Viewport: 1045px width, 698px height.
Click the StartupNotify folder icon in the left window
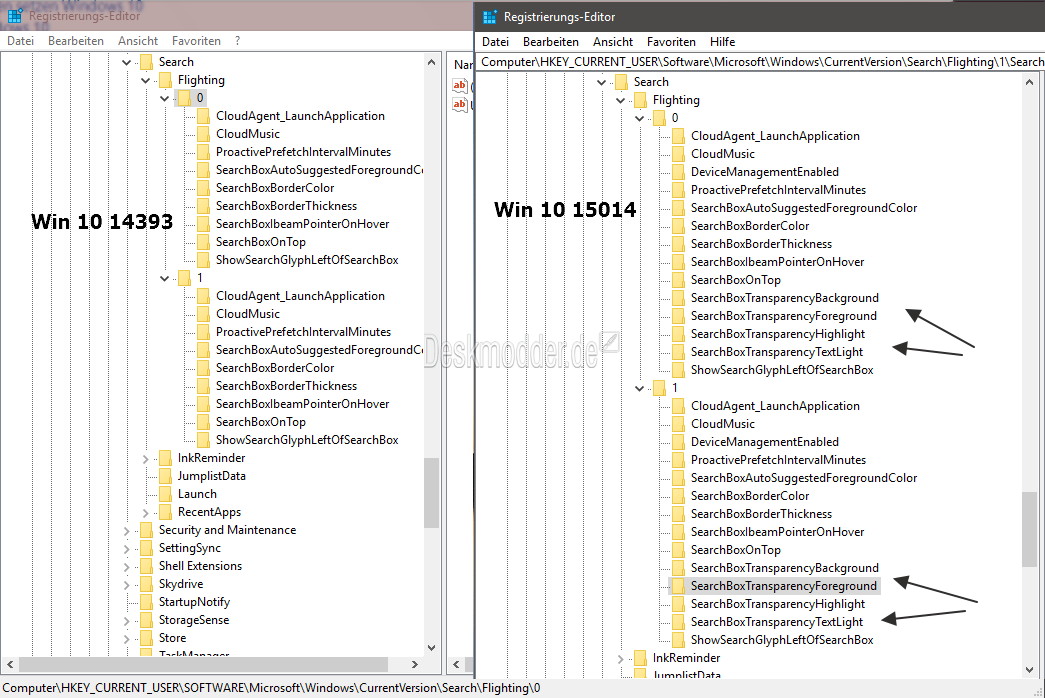pos(147,602)
